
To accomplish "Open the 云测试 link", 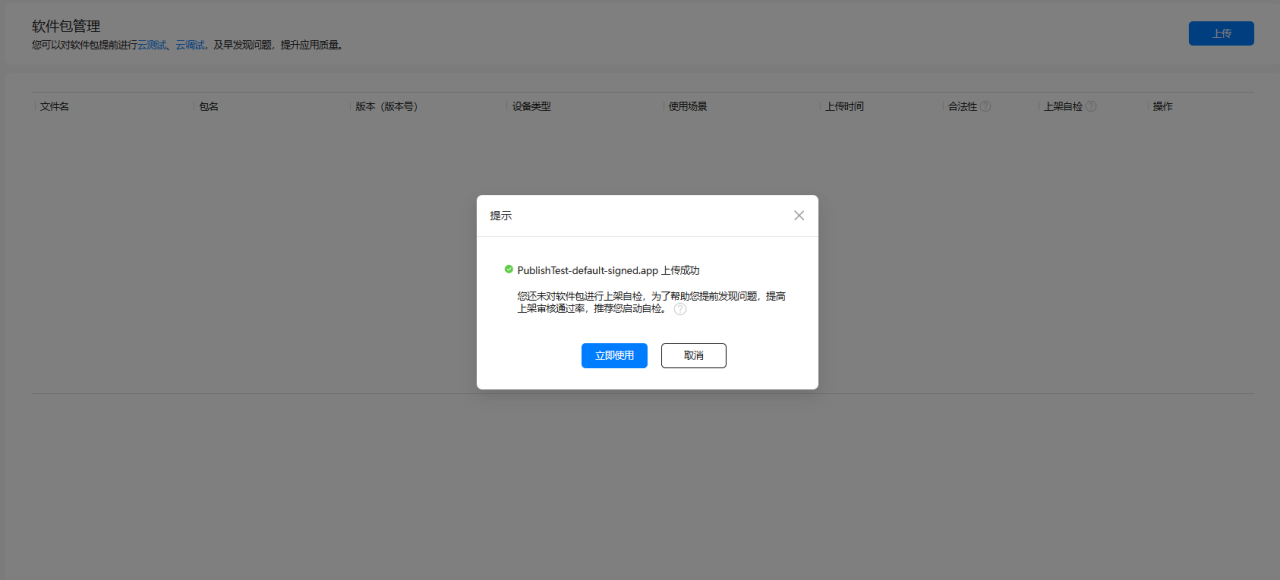I will [150, 45].
